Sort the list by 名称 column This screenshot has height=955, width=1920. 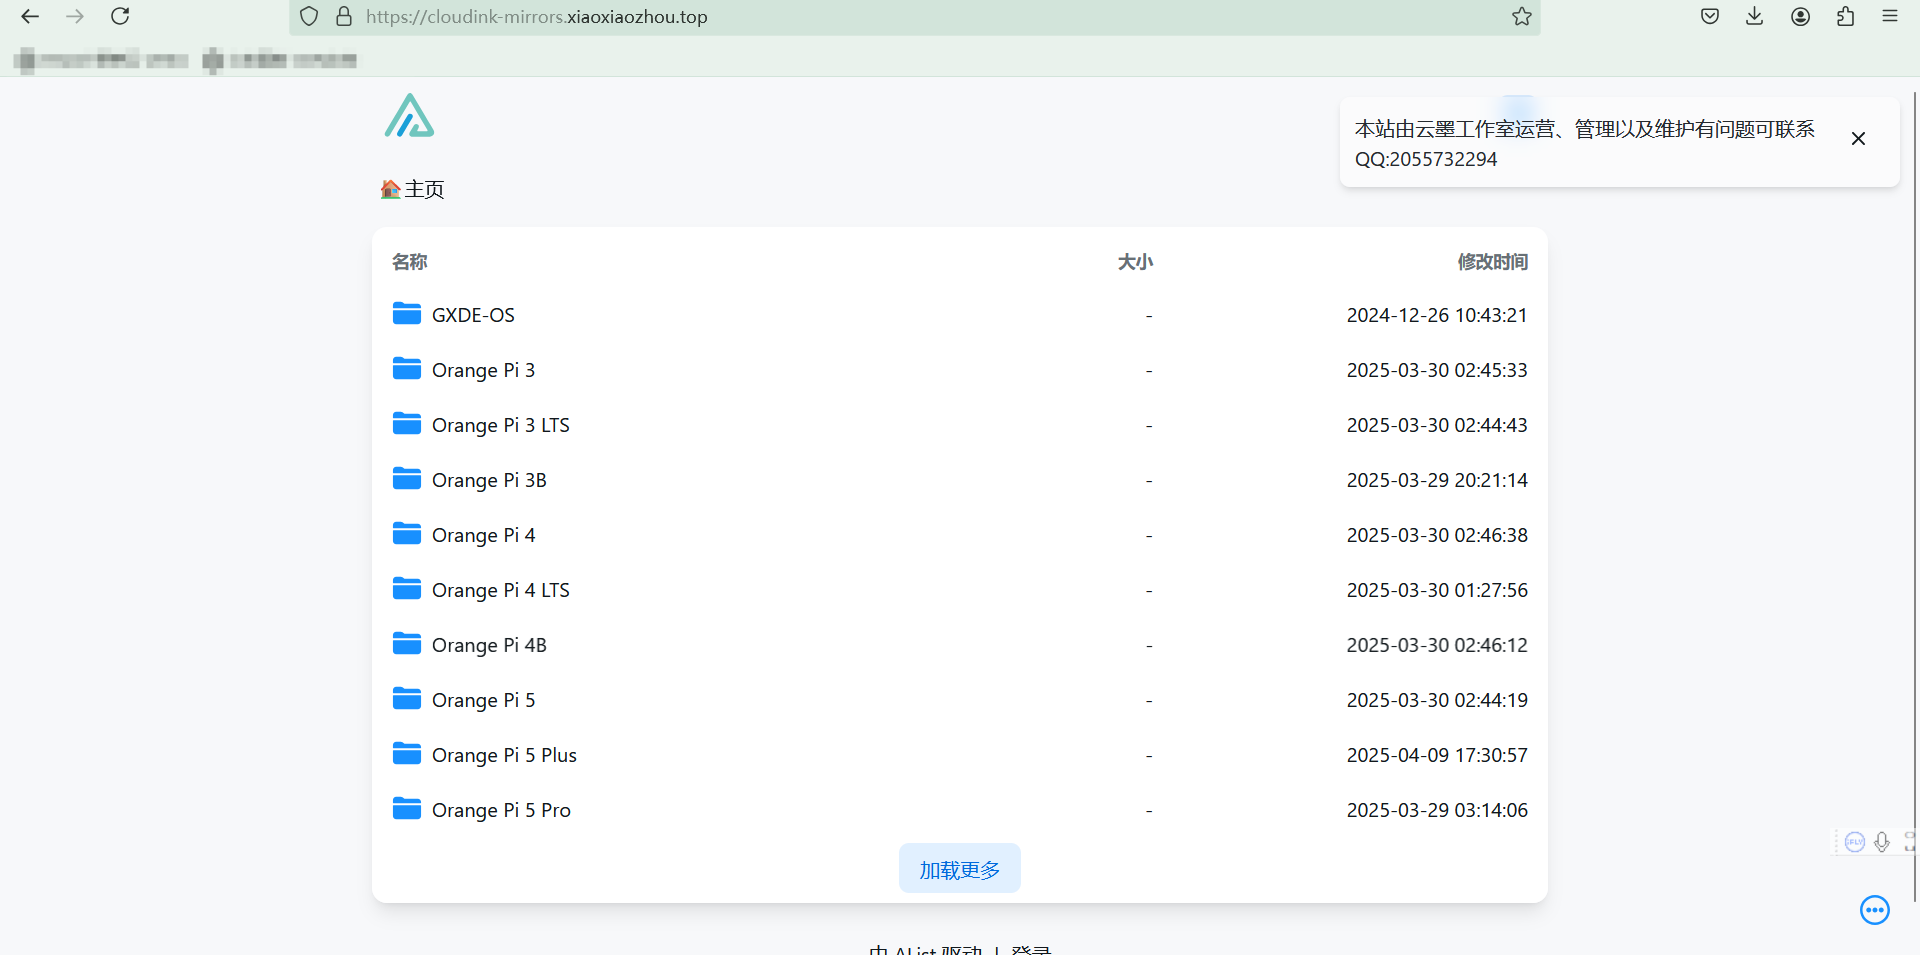pyautogui.click(x=409, y=262)
